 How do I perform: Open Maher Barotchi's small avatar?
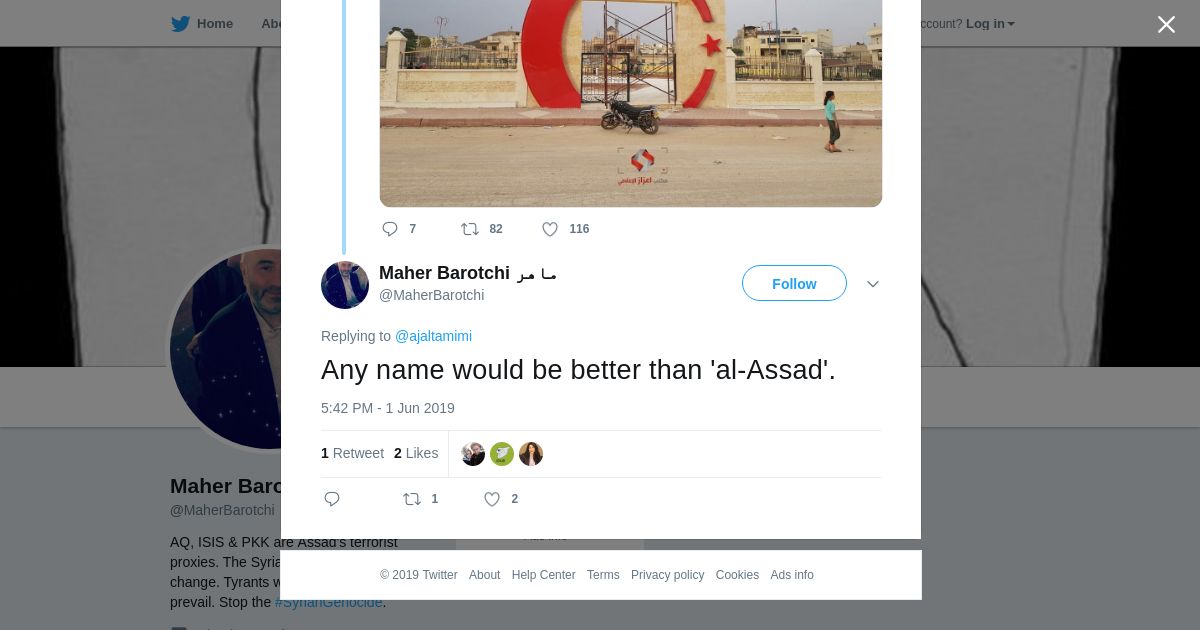click(x=345, y=285)
